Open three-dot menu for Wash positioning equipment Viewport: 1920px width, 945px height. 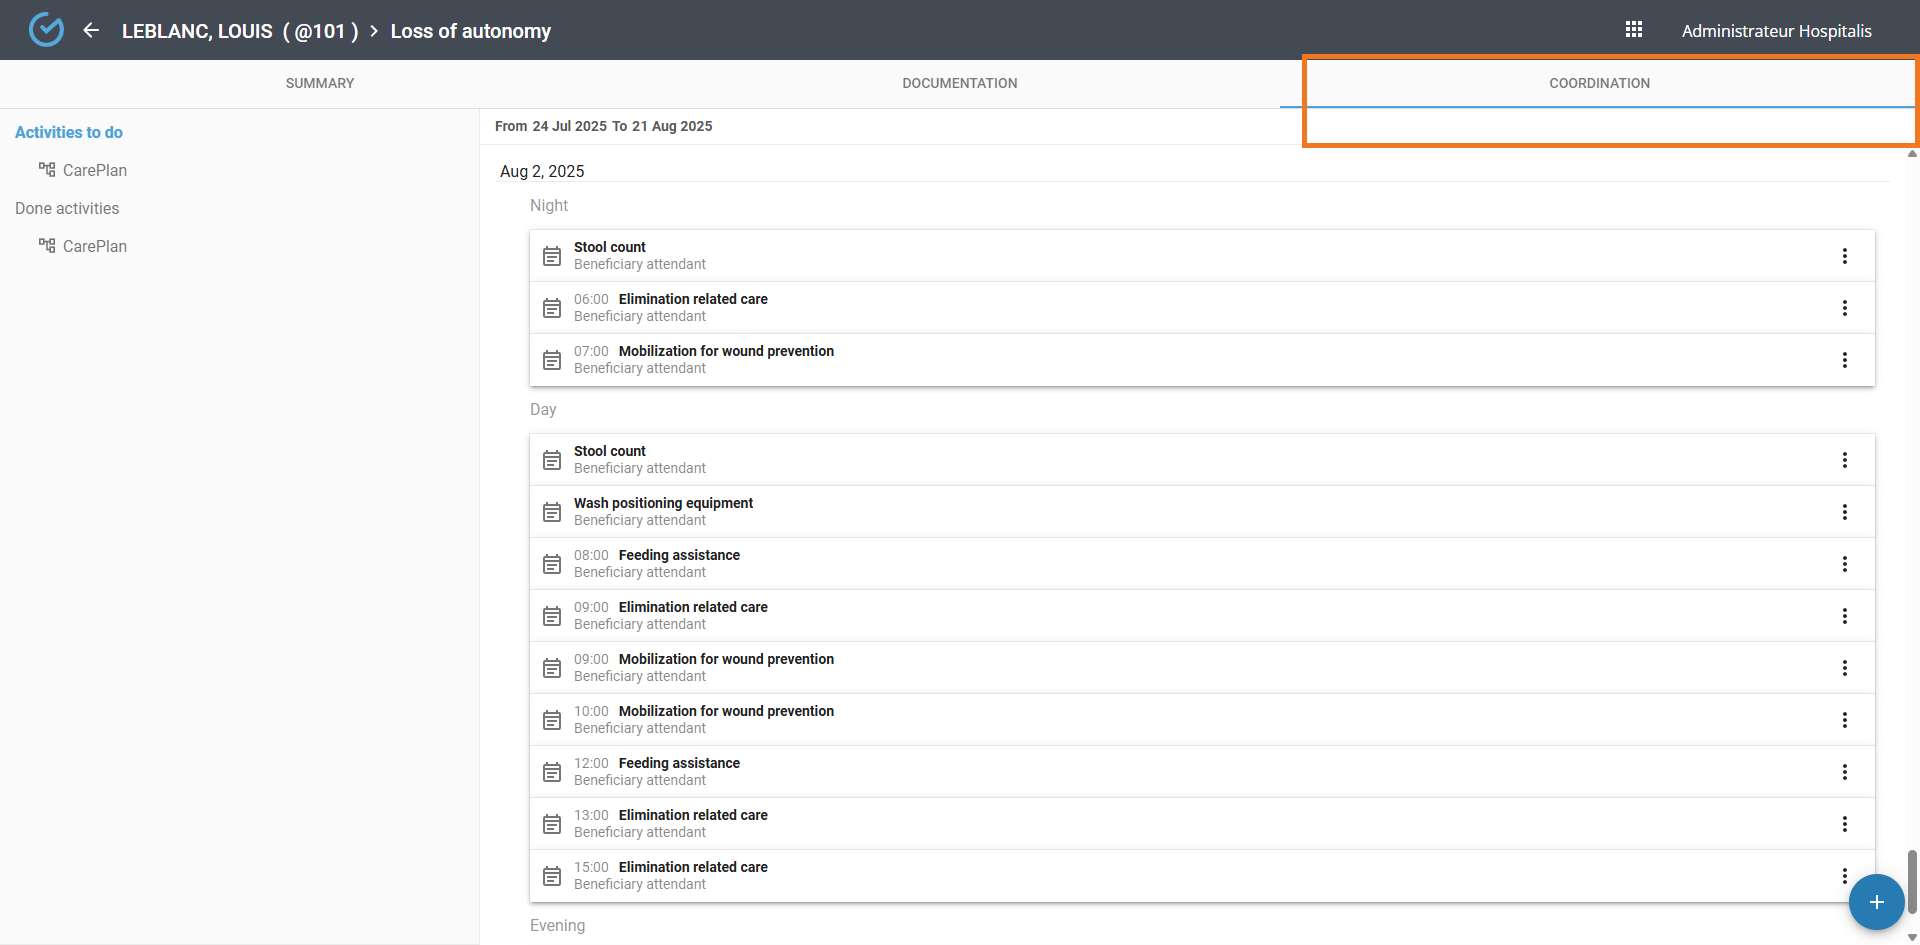[1844, 512]
